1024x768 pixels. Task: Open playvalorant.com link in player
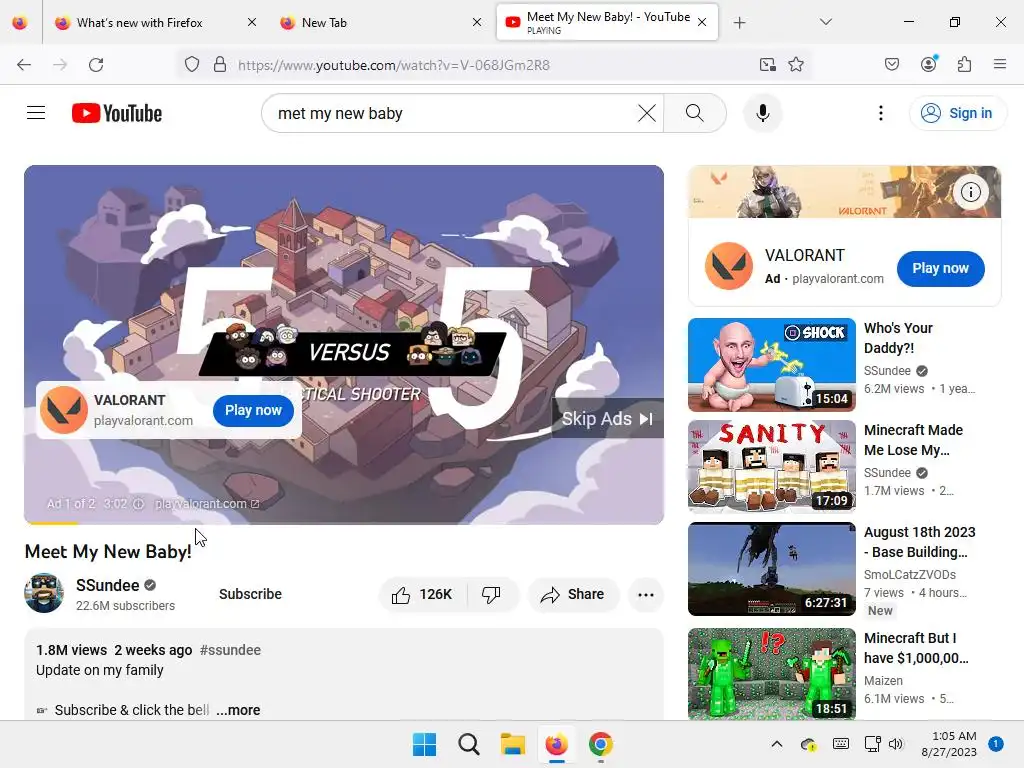coord(207,504)
